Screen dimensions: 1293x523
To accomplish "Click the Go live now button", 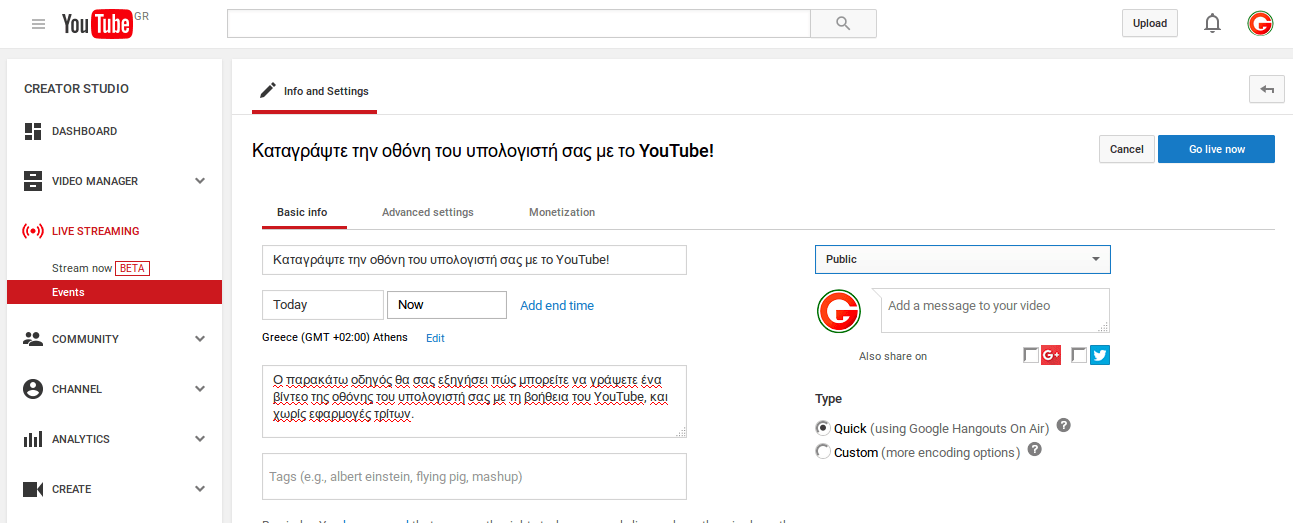I will coord(1216,149).
